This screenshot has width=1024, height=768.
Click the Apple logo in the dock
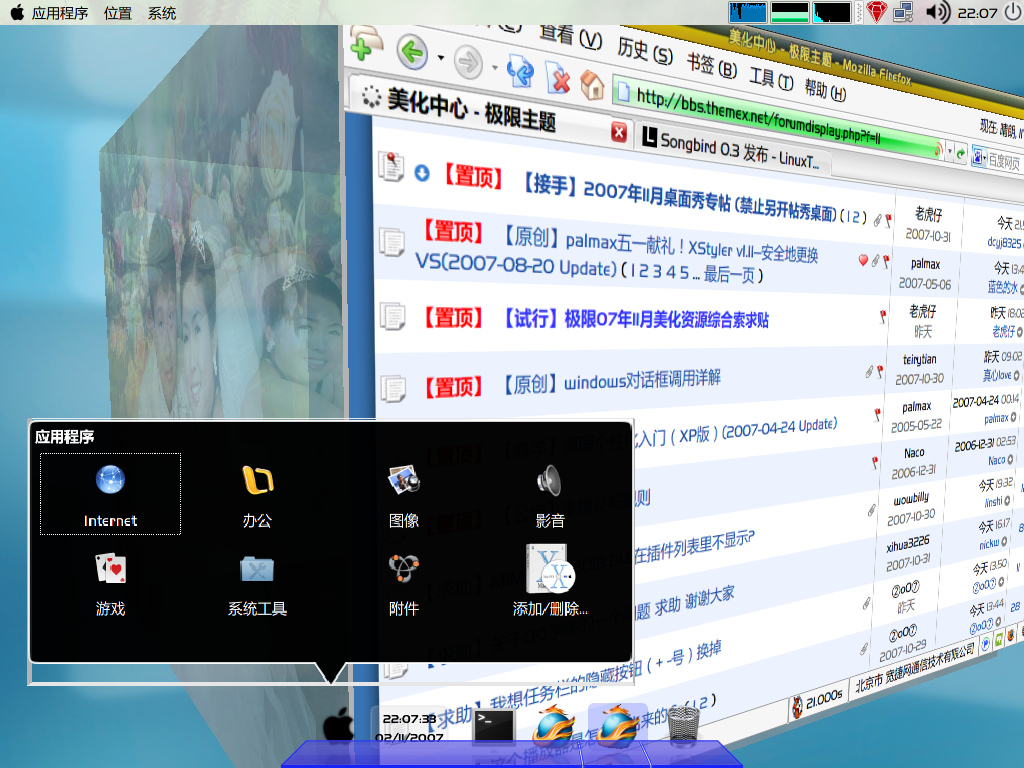click(x=338, y=724)
